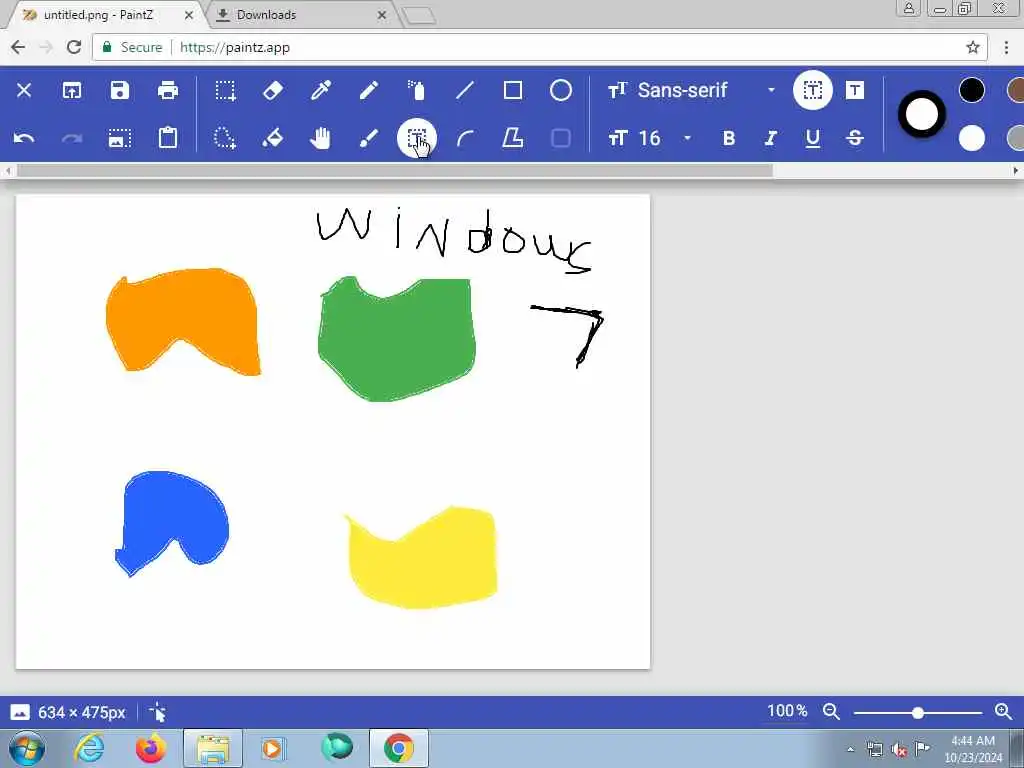
Task: Go back in browser history
Action: [18, 47]
